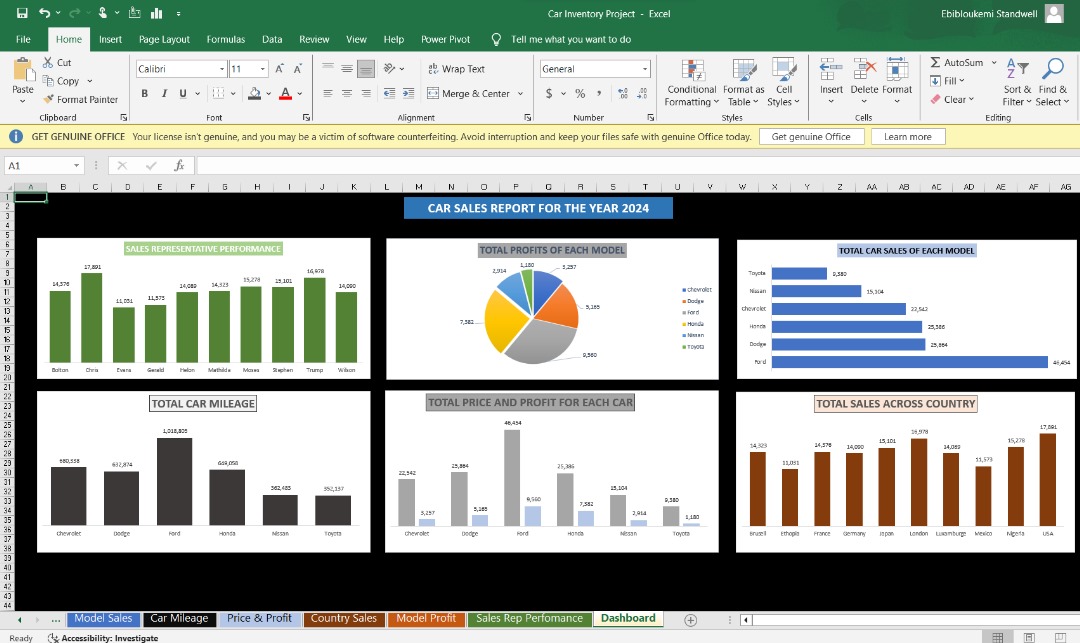The height and width of the screenshot is (643, 1080).
Task: Click the font color red swatch
Action: pyautogui.click(x=284, y=93)
